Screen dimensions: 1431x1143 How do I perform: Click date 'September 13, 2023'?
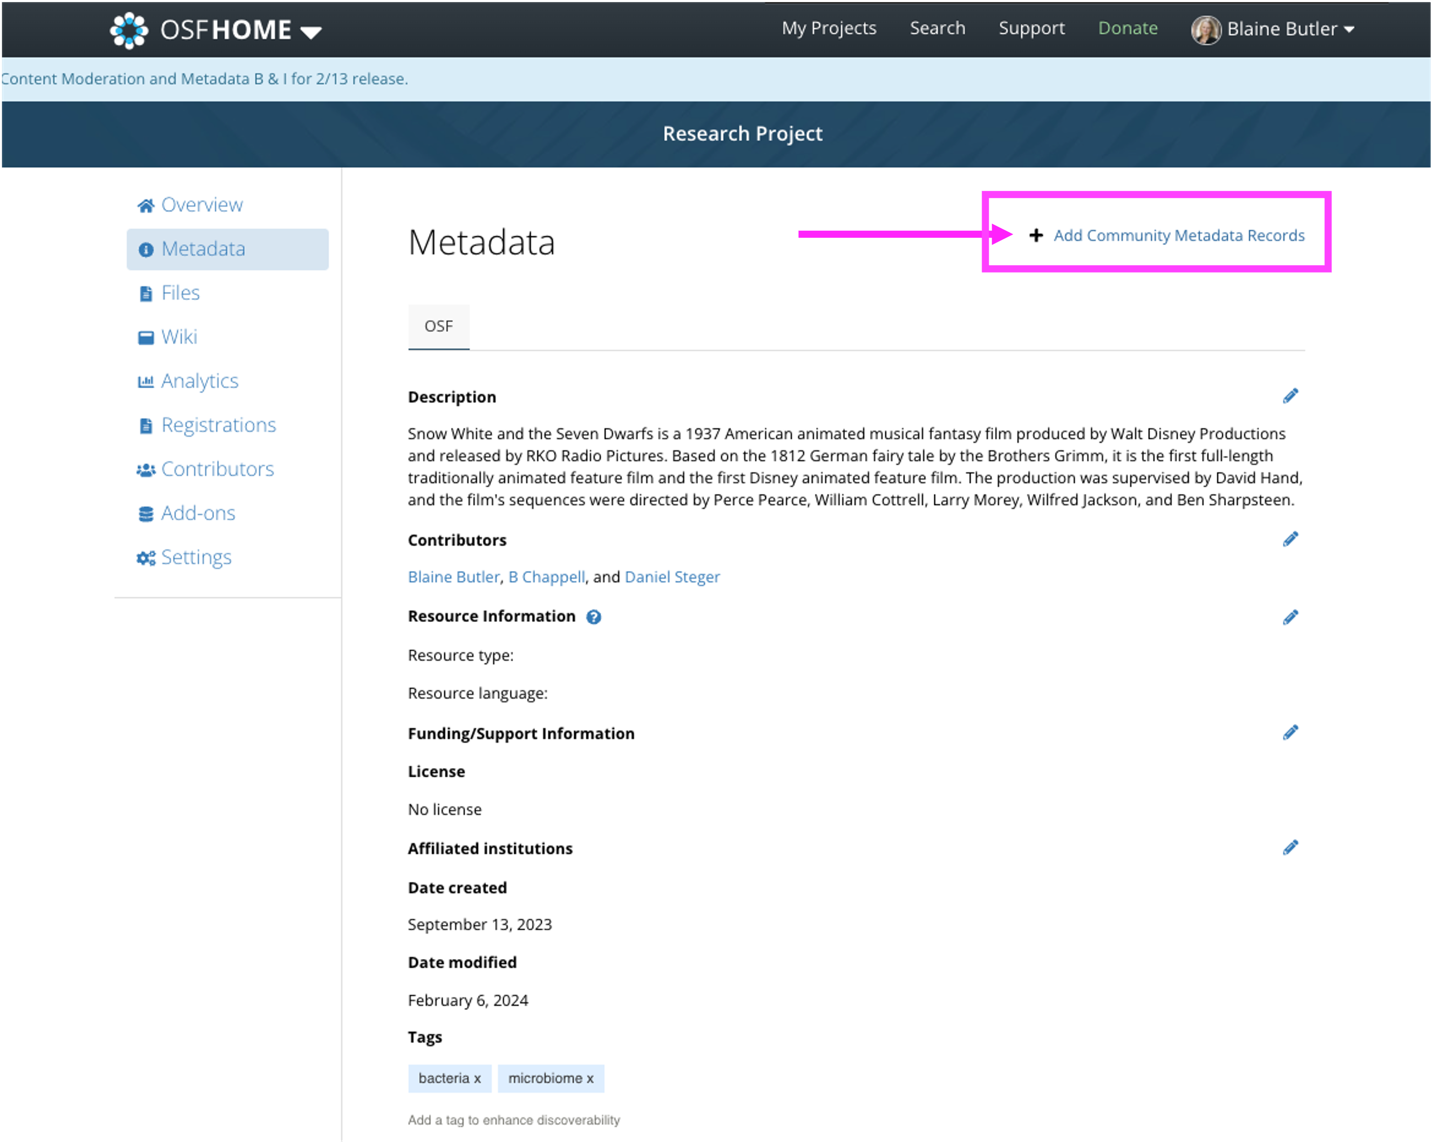[x=479, y=924]
